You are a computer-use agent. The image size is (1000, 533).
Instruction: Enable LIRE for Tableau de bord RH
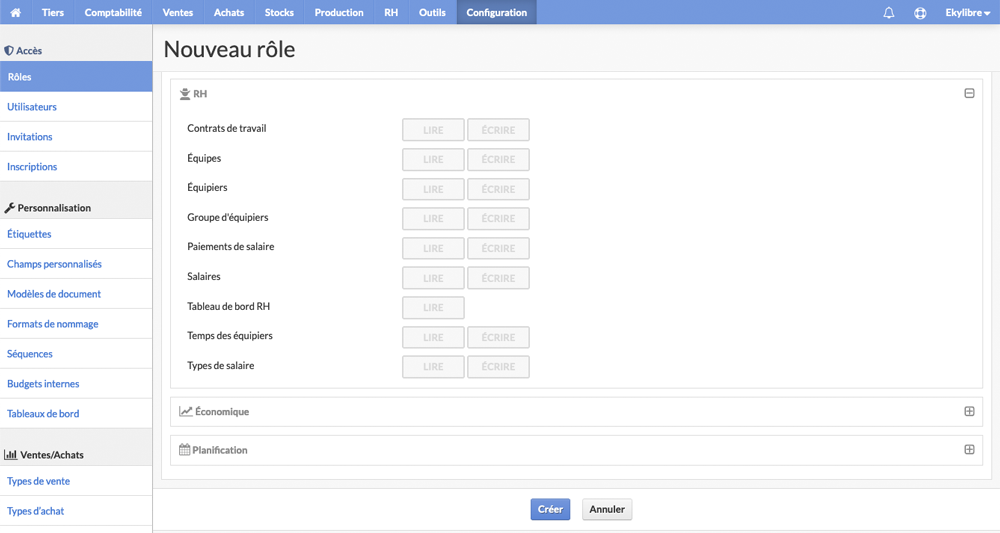pyautogui.click(x=433, y=307)
